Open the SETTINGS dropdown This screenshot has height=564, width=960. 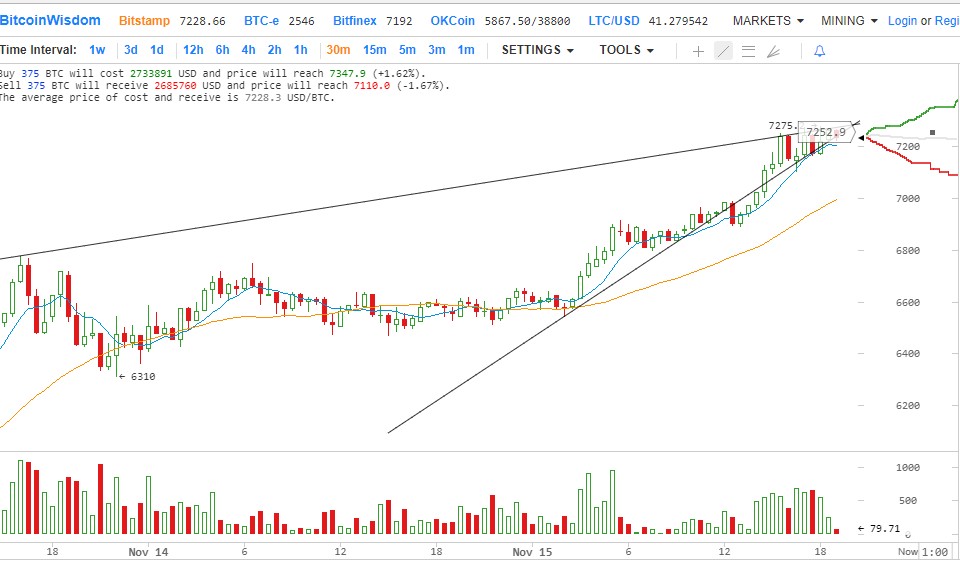pos(537,50)
